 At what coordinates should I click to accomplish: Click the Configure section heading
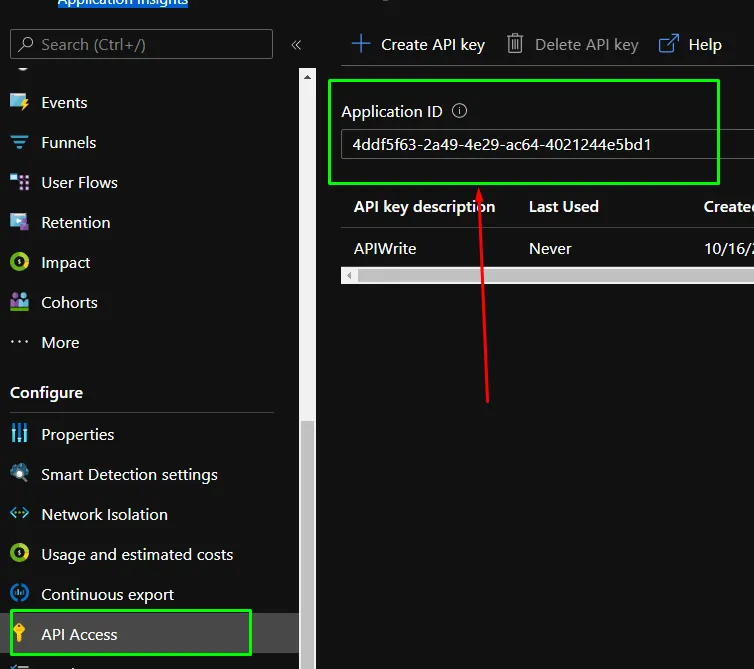[x=46, y=392]
